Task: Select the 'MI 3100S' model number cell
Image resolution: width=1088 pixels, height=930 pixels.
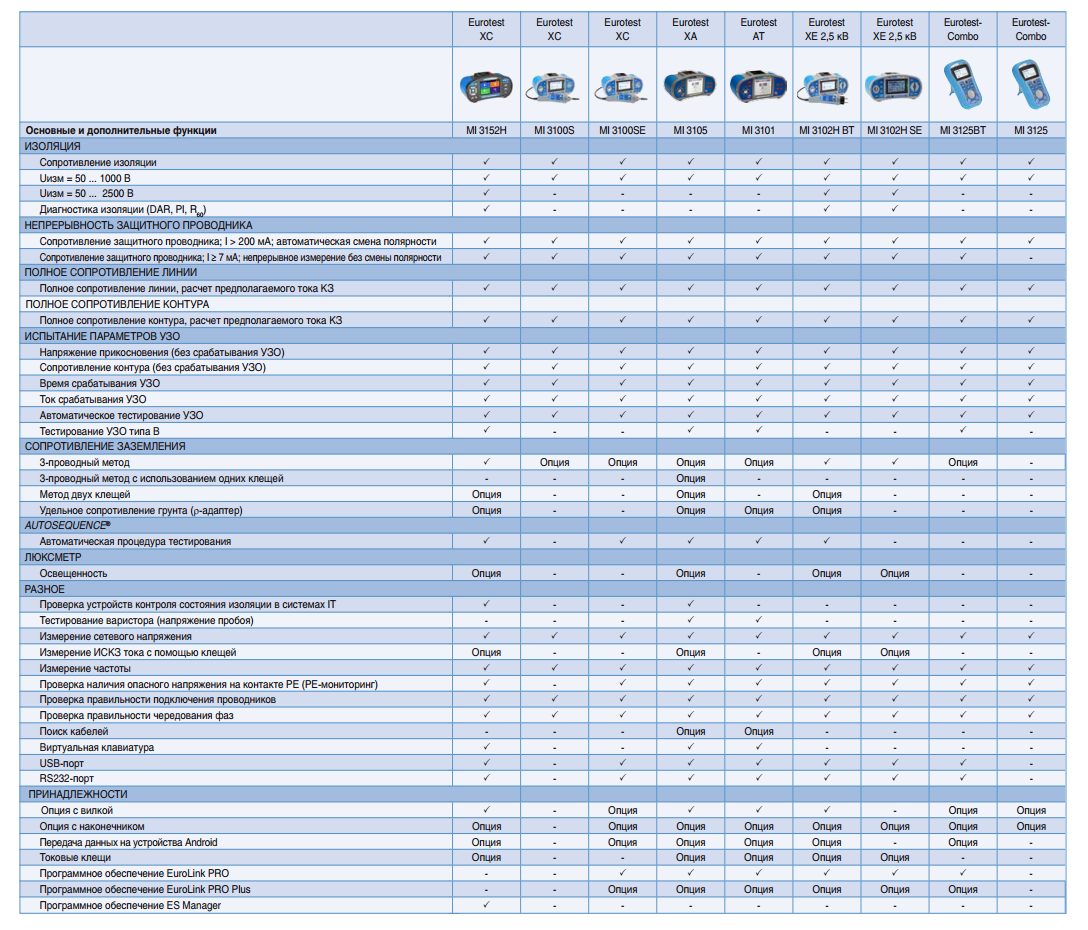Action: 554,130
